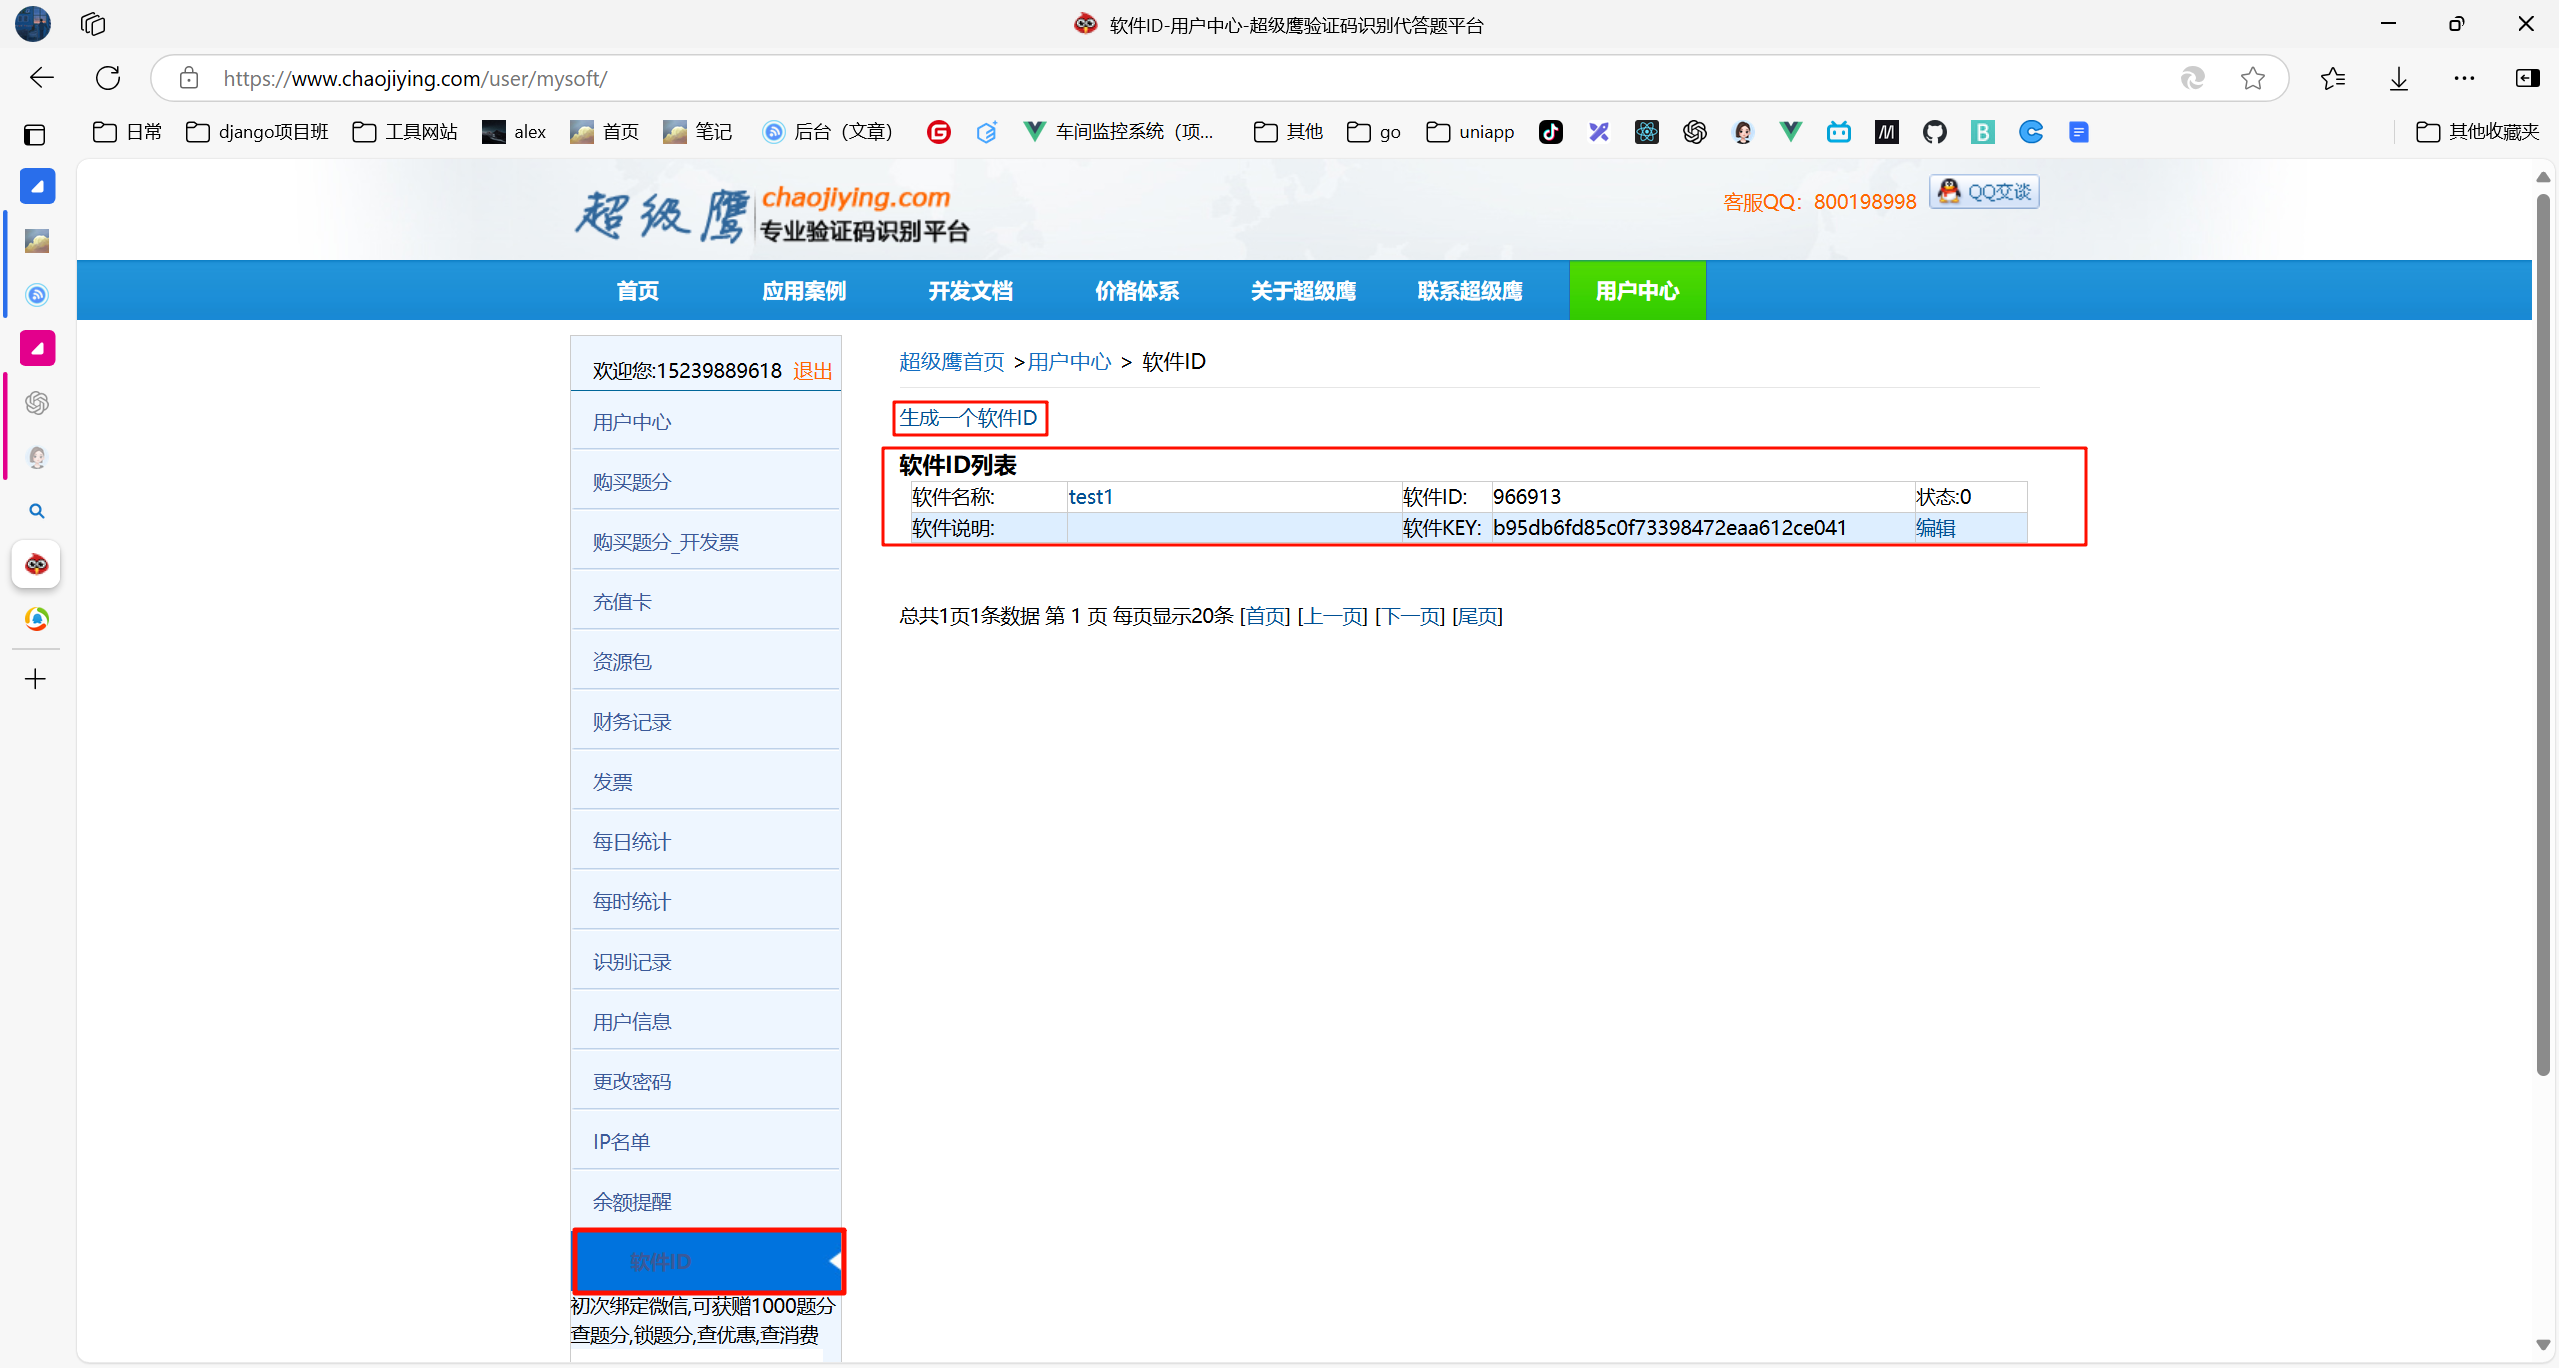Open sidebar search magnifier icon
This screenshot has height=1368, width=2559.
pyautogui.click(x=37, y=511)
